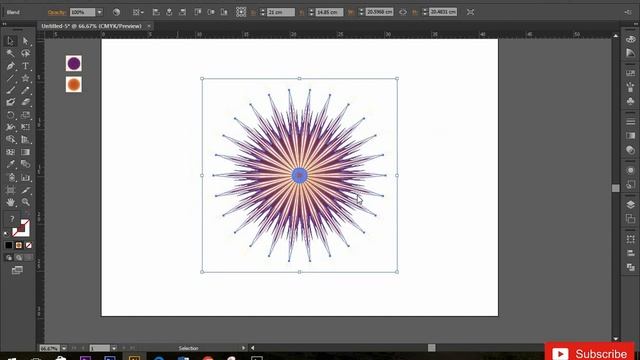Switch to Untitled-5 document tab

tap(91, 26)
